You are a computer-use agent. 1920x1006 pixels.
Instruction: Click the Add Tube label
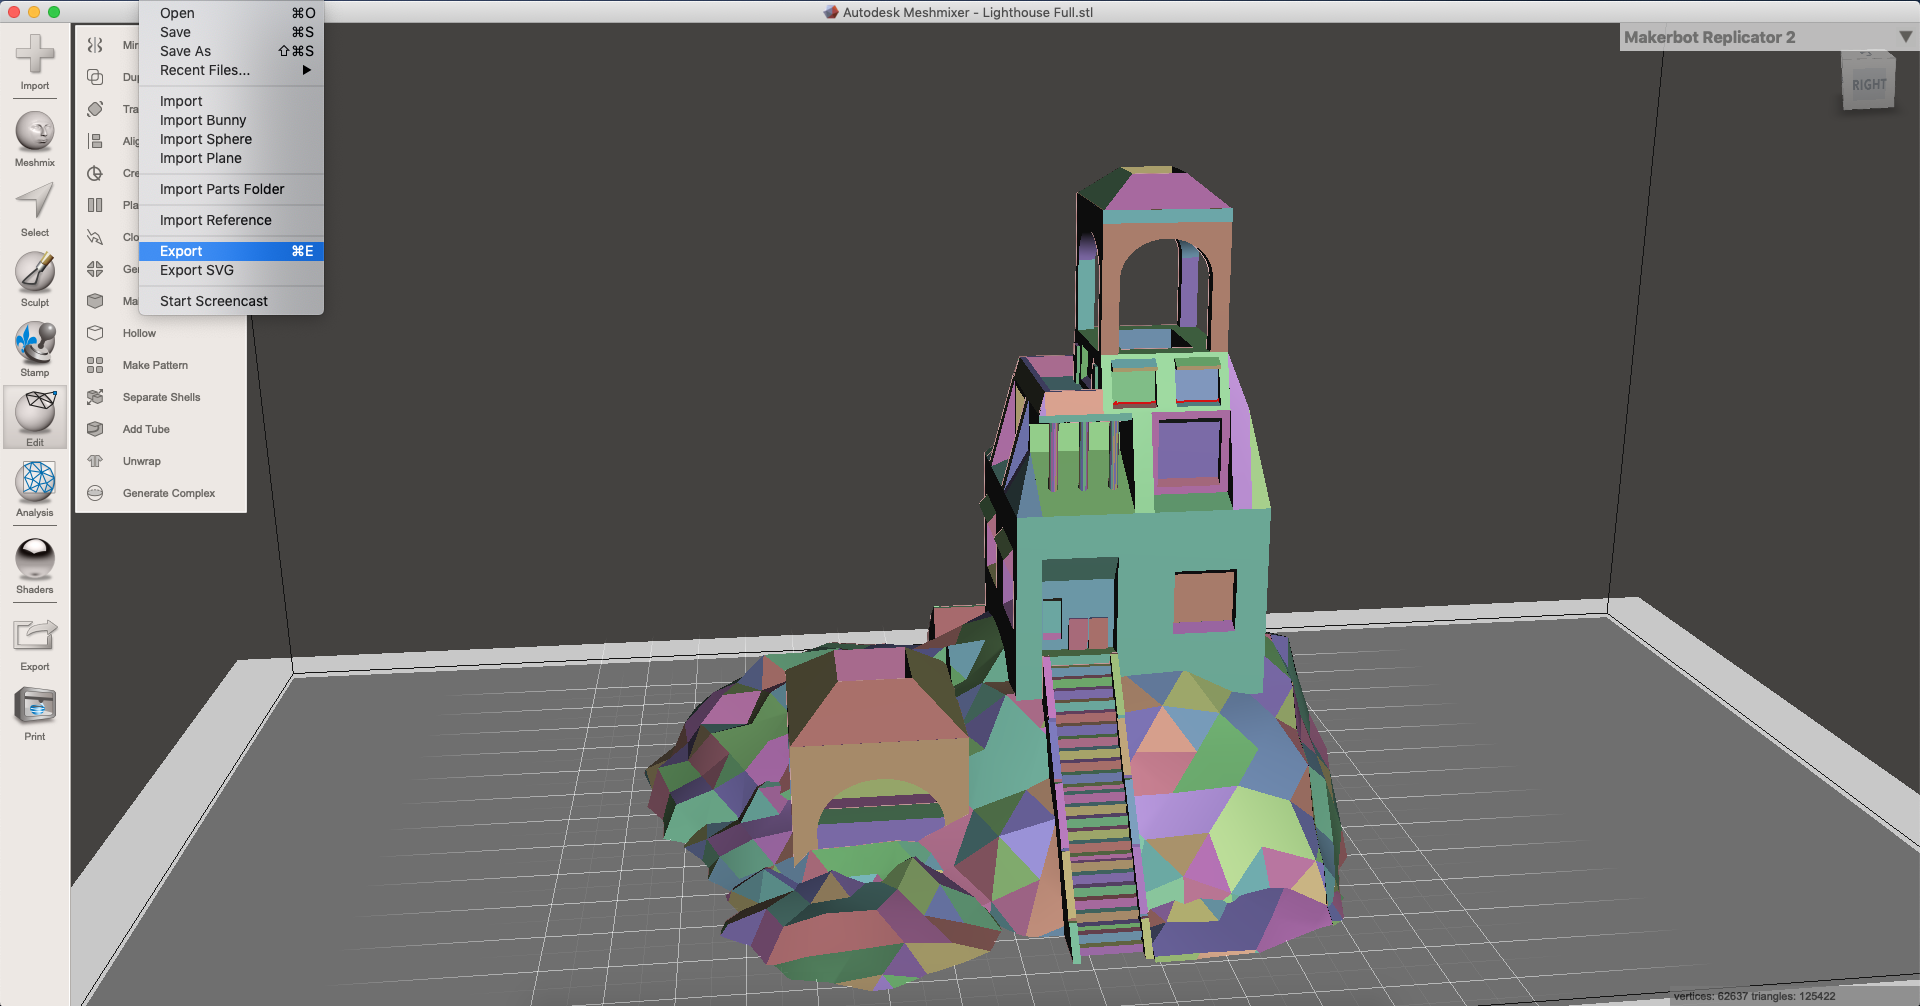pyautogui.click(x=146, y=429)
